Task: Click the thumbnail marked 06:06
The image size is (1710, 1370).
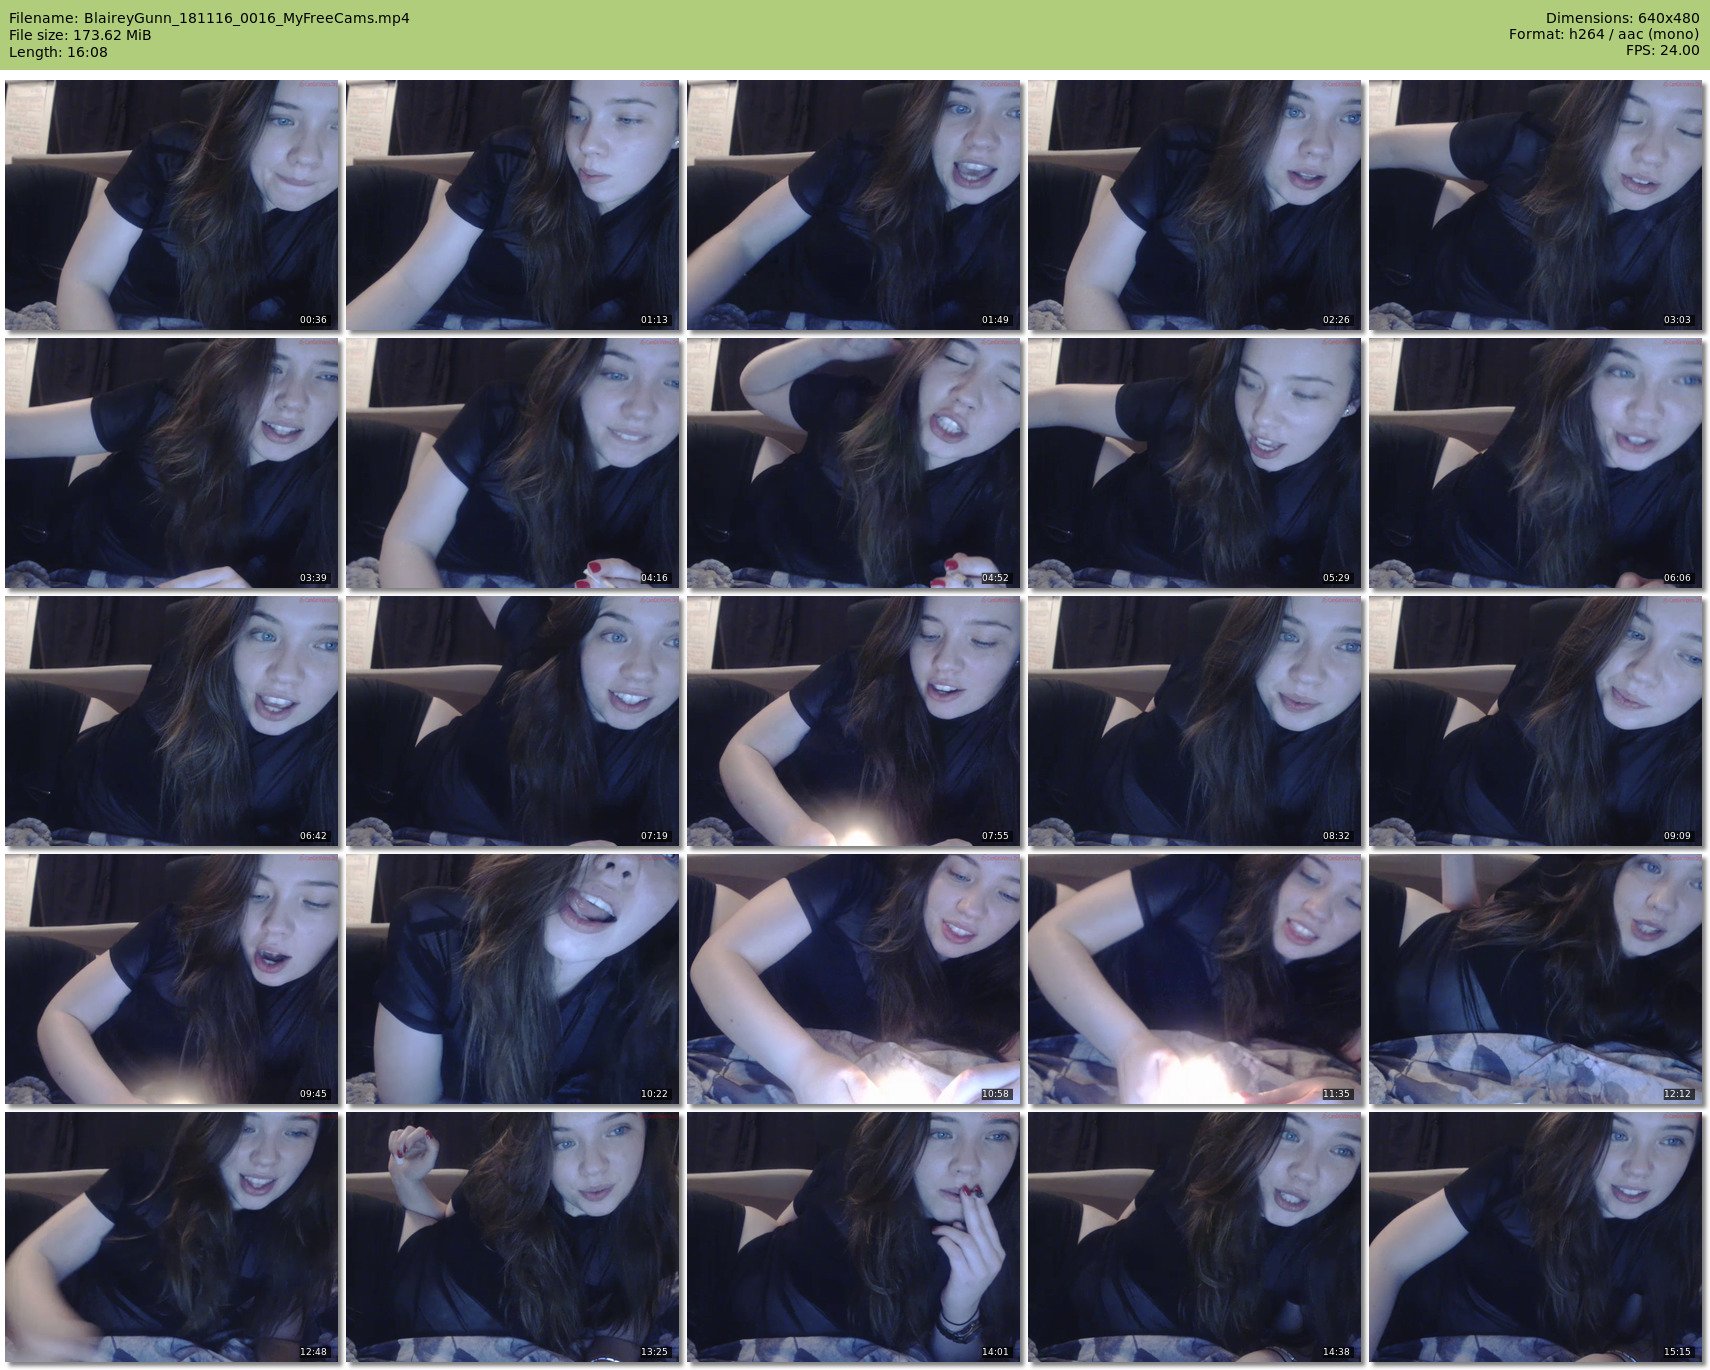Action: coord(1536,463)
